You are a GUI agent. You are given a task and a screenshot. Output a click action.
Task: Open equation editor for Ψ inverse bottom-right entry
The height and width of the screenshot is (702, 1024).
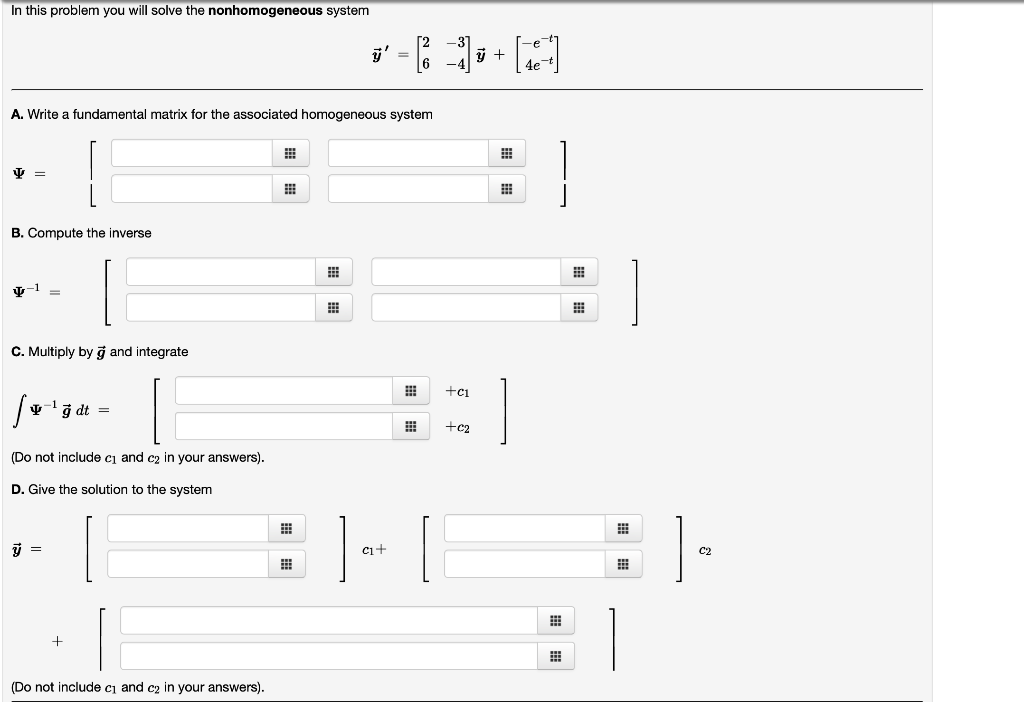[578, 307]
